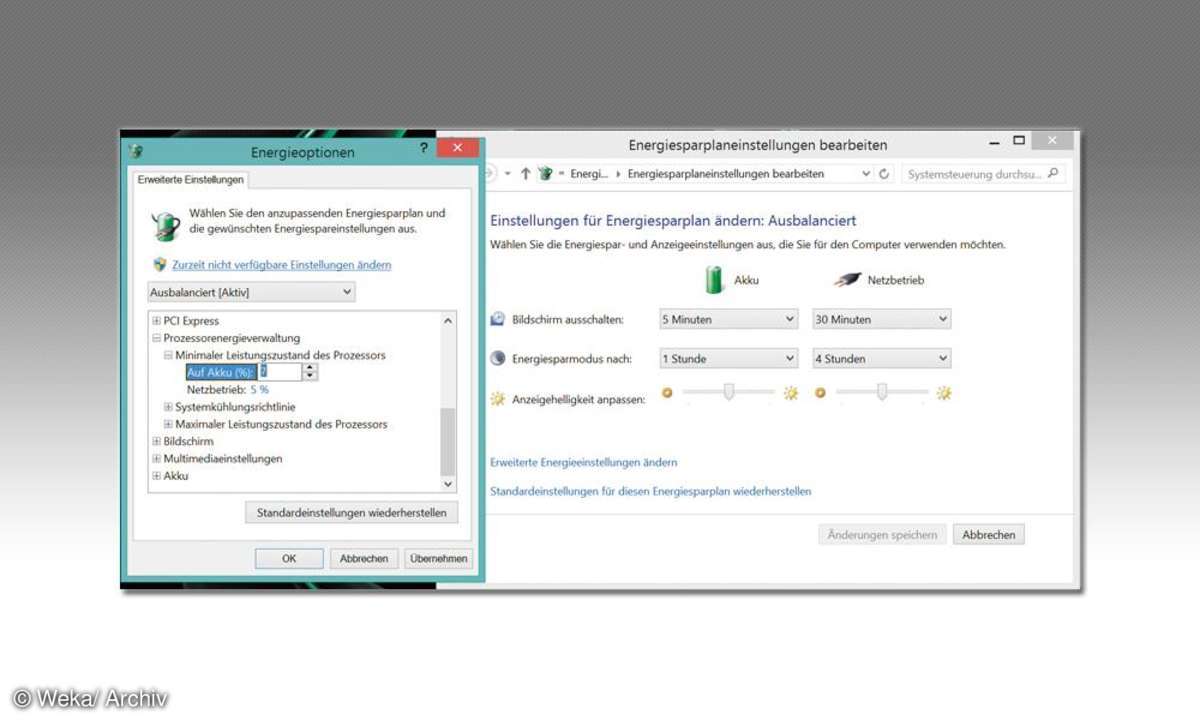Click Zurzeit nicht verfügbare Einstellungen ändern link
This screenshot has height=720, width=1200.
tap(281, 265)
